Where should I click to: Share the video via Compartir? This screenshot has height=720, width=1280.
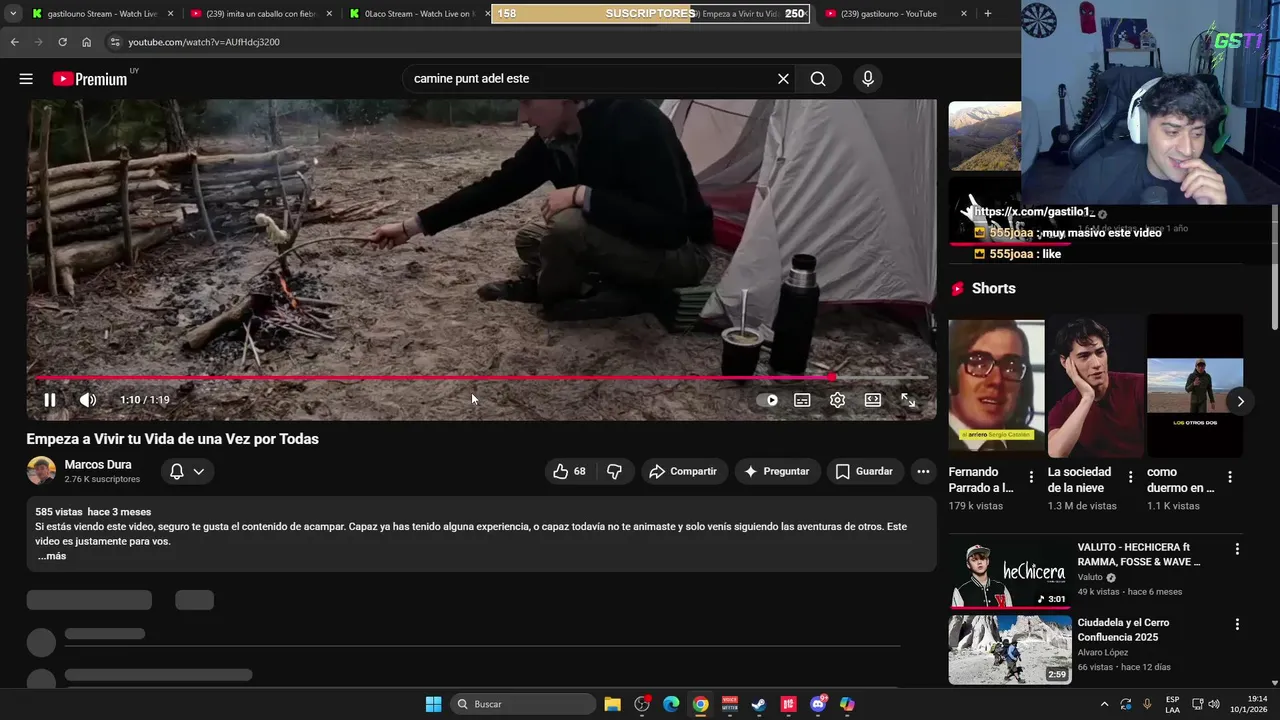(683, 471)
